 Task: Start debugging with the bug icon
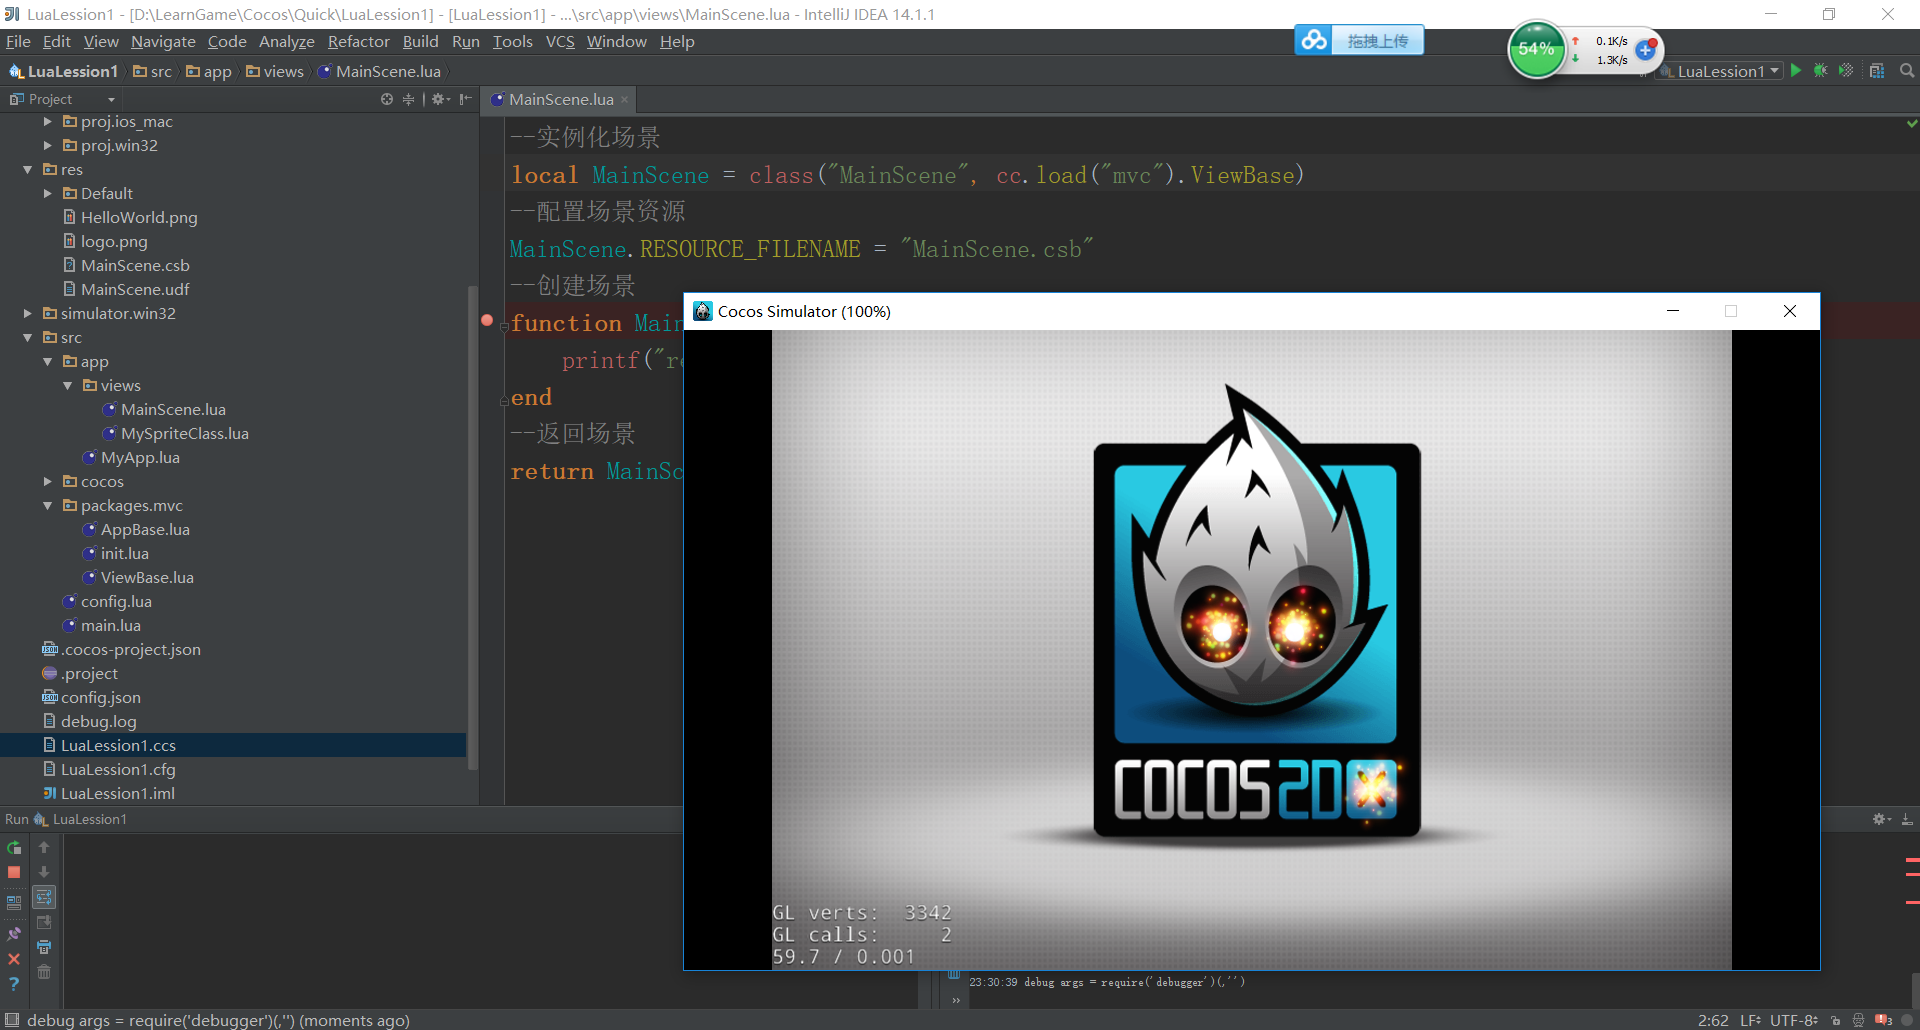(x=1820, y=71)
